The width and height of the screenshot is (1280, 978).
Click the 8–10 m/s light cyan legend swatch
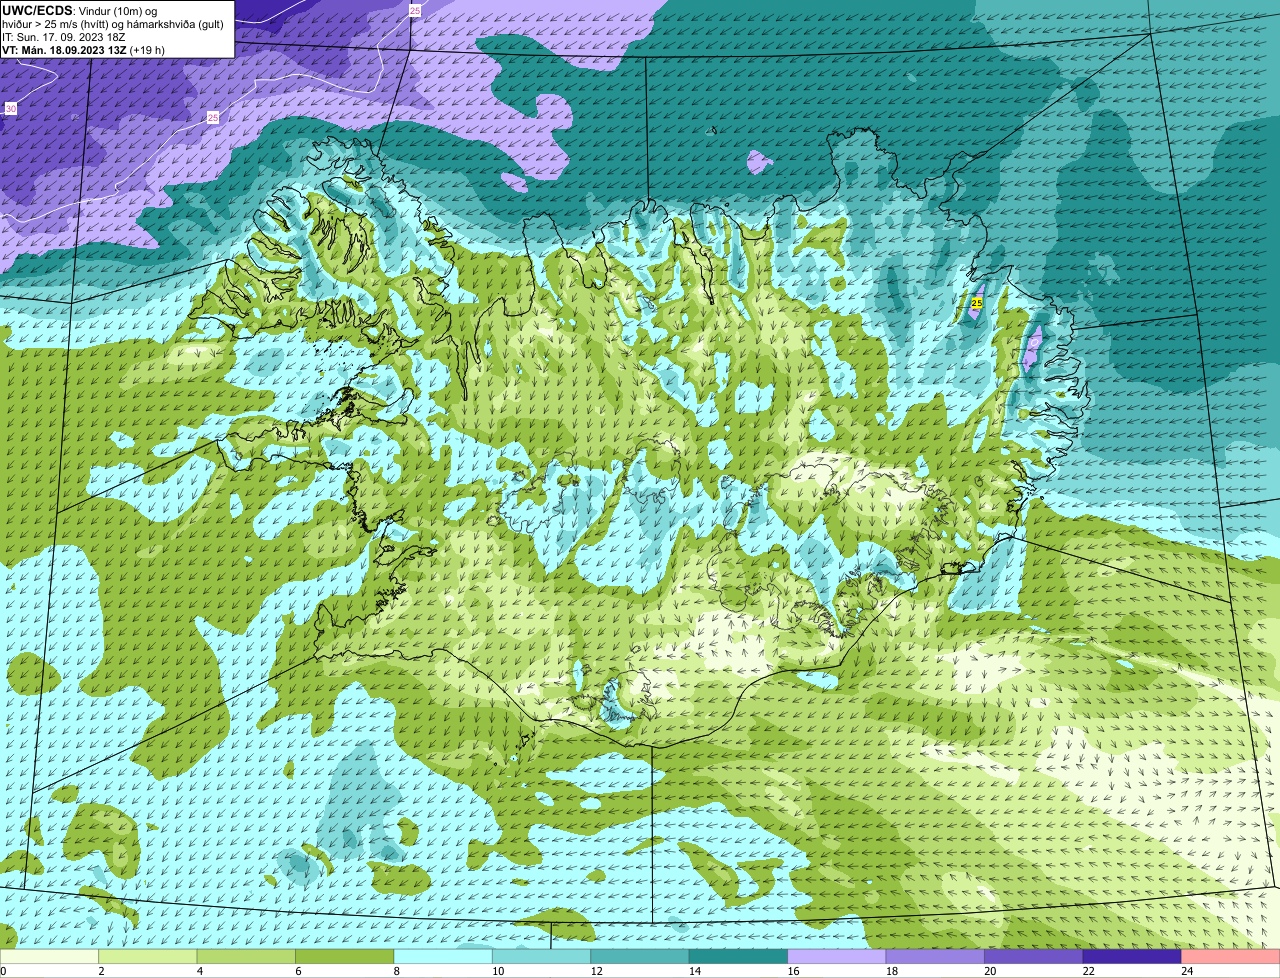click(x=444, y=957)
